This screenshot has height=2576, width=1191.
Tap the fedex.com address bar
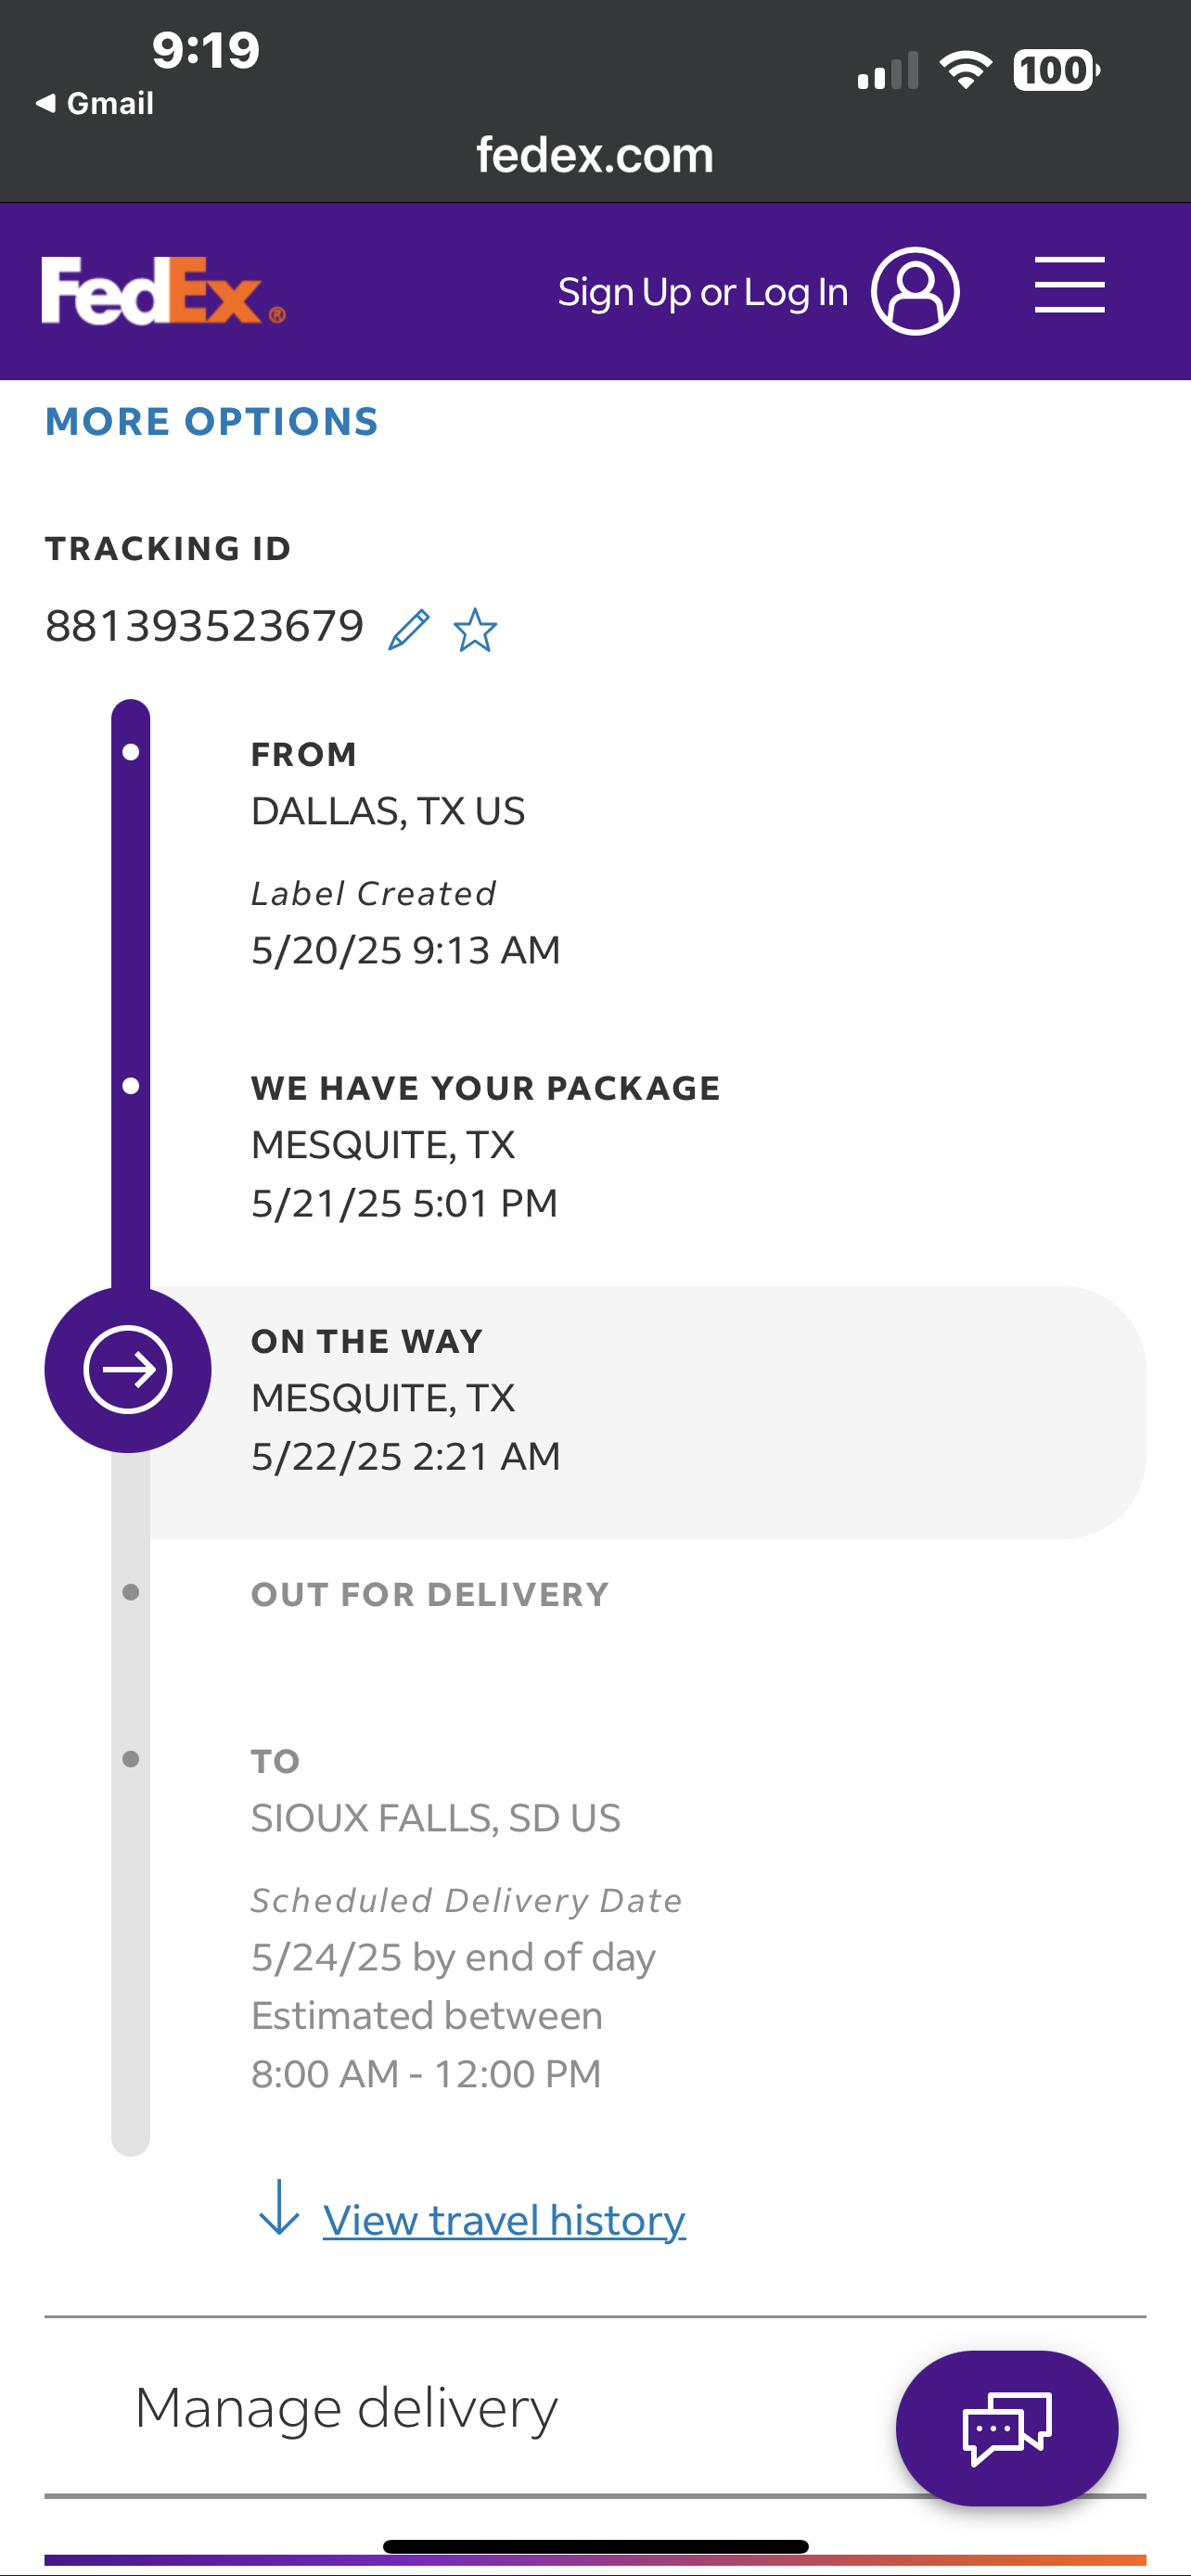(595, 155)
